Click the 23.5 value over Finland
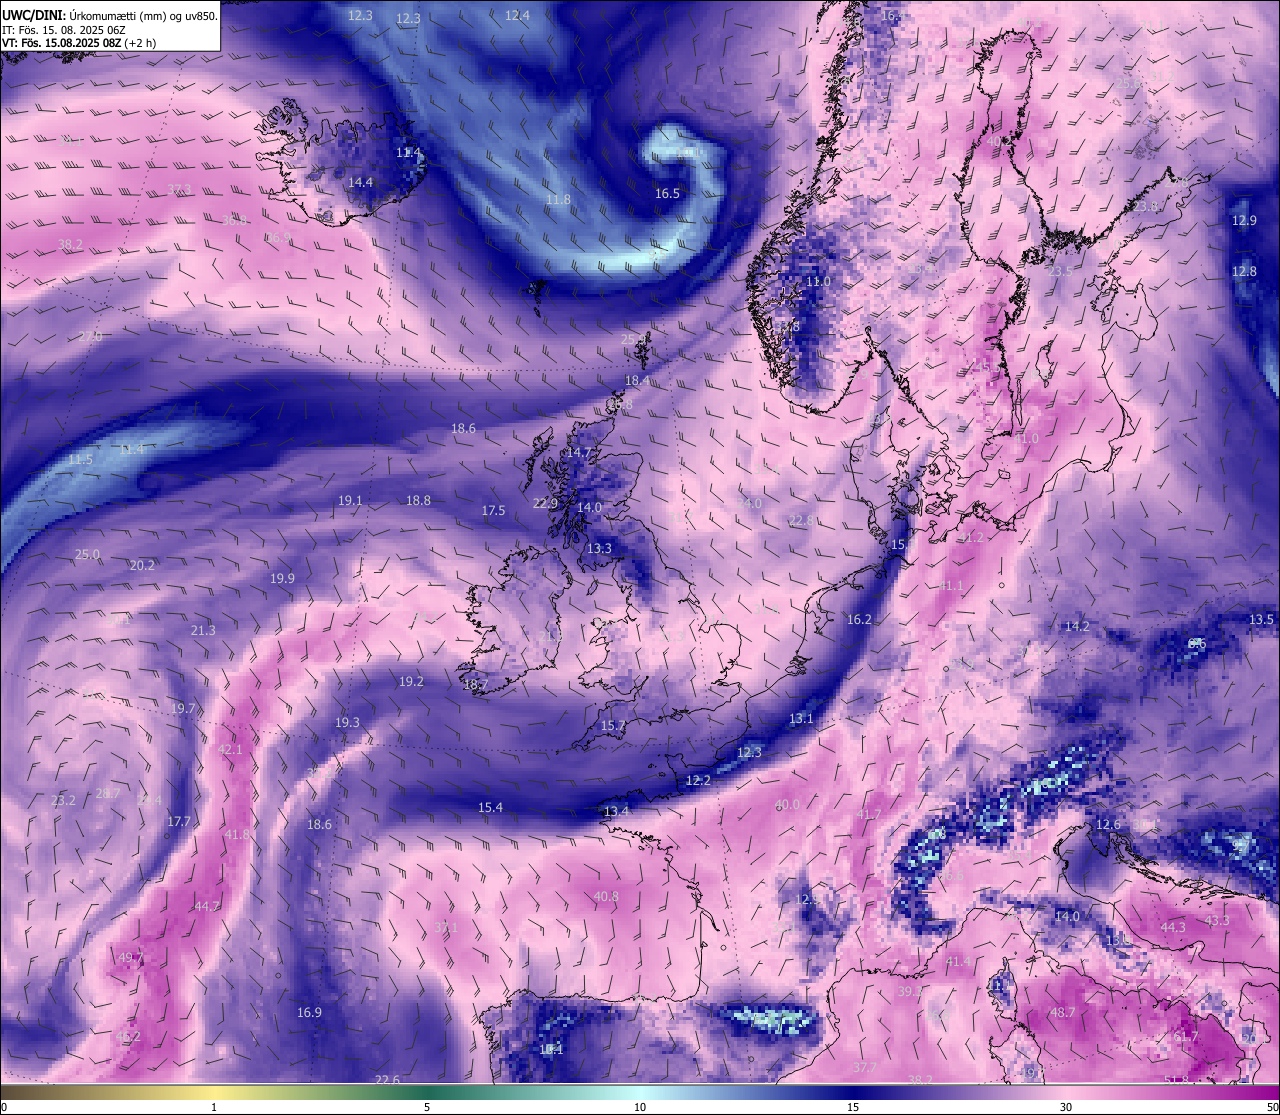 tap(1059, 271)
